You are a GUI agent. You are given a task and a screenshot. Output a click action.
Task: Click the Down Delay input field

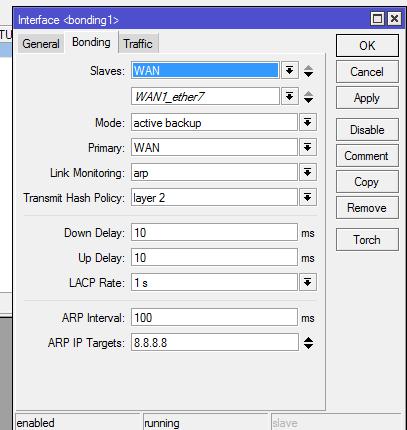tap(214, 232)
